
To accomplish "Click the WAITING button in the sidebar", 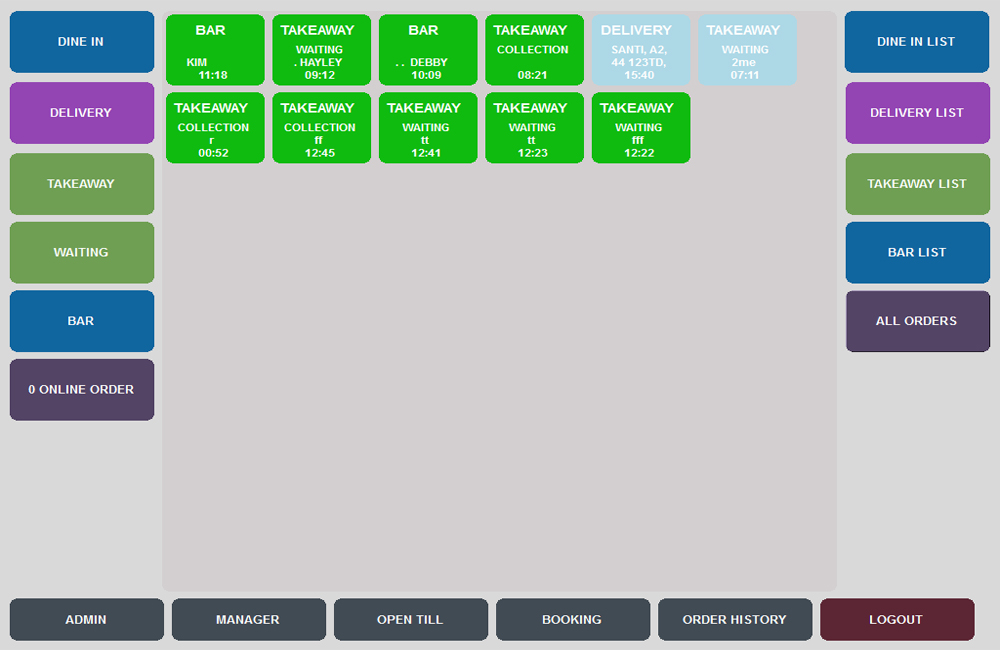I will pos(82,253).
